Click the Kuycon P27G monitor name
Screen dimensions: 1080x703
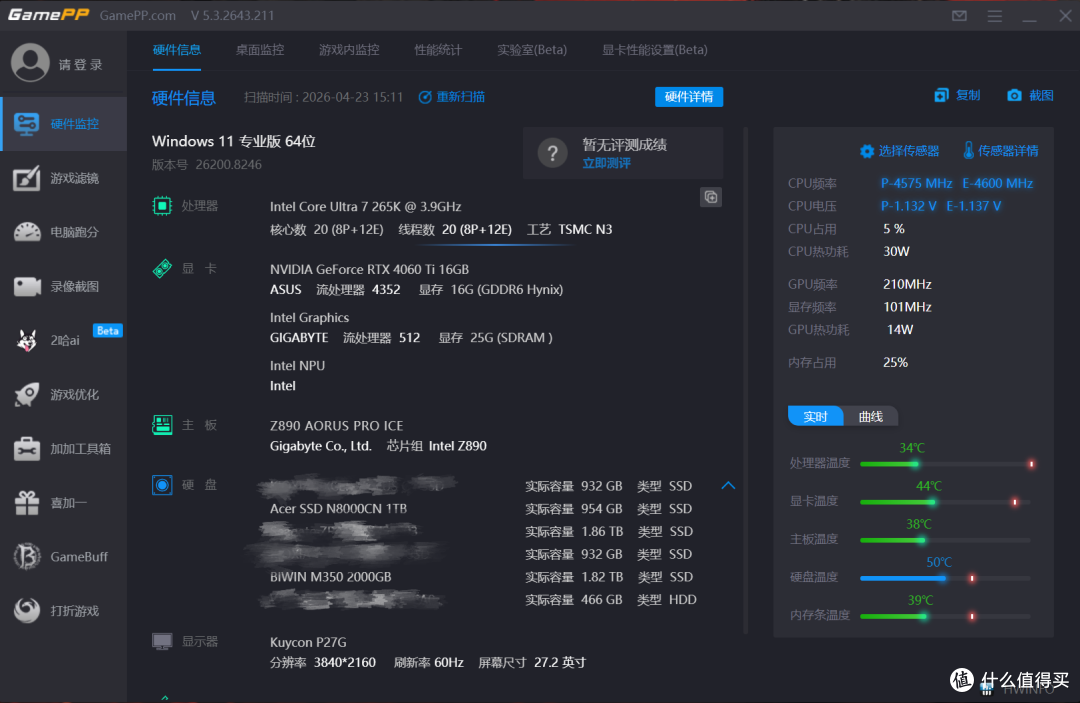click(308, 642)
